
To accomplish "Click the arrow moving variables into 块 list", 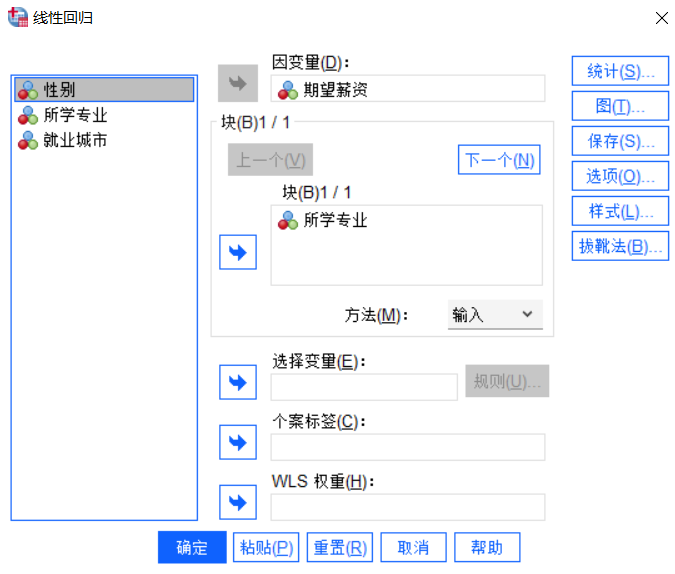I will tap(238, 252).
